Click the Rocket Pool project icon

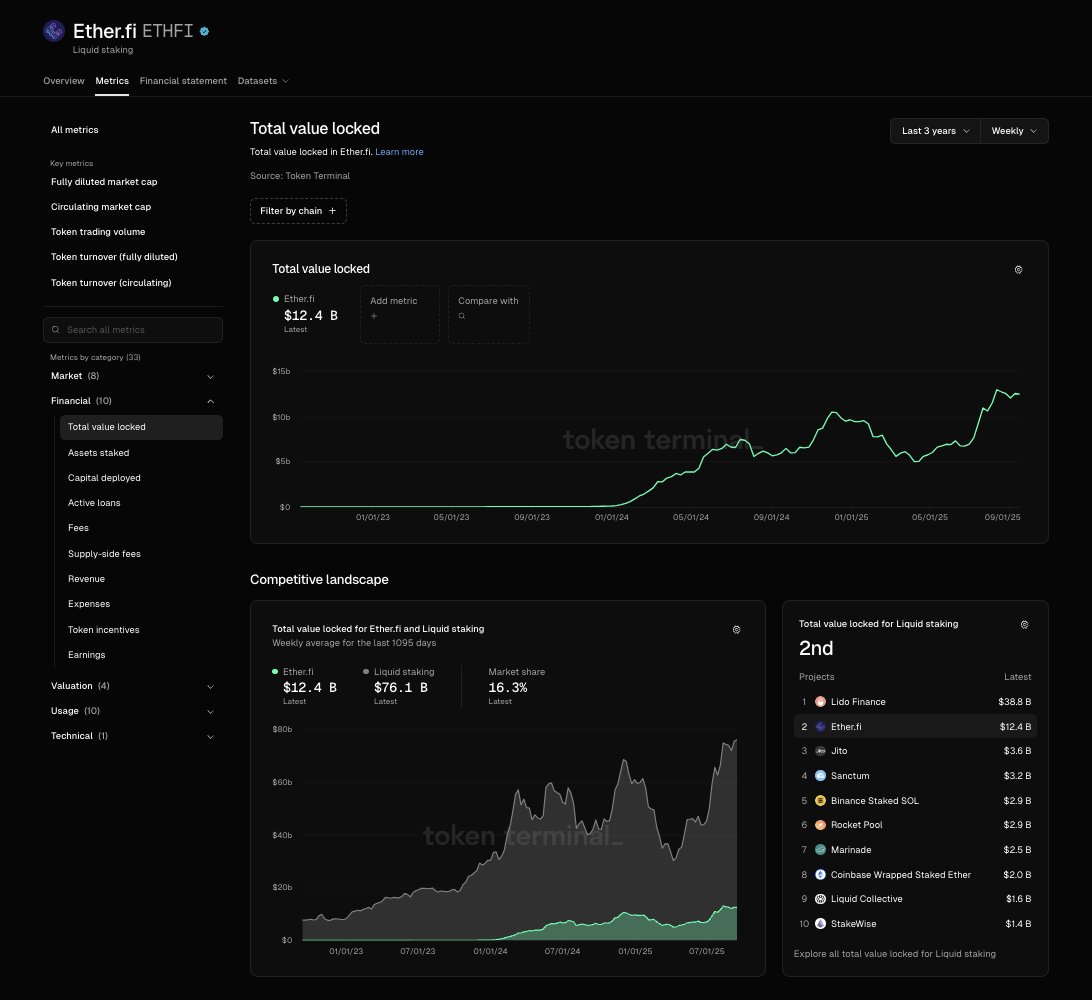pos(820,825)
